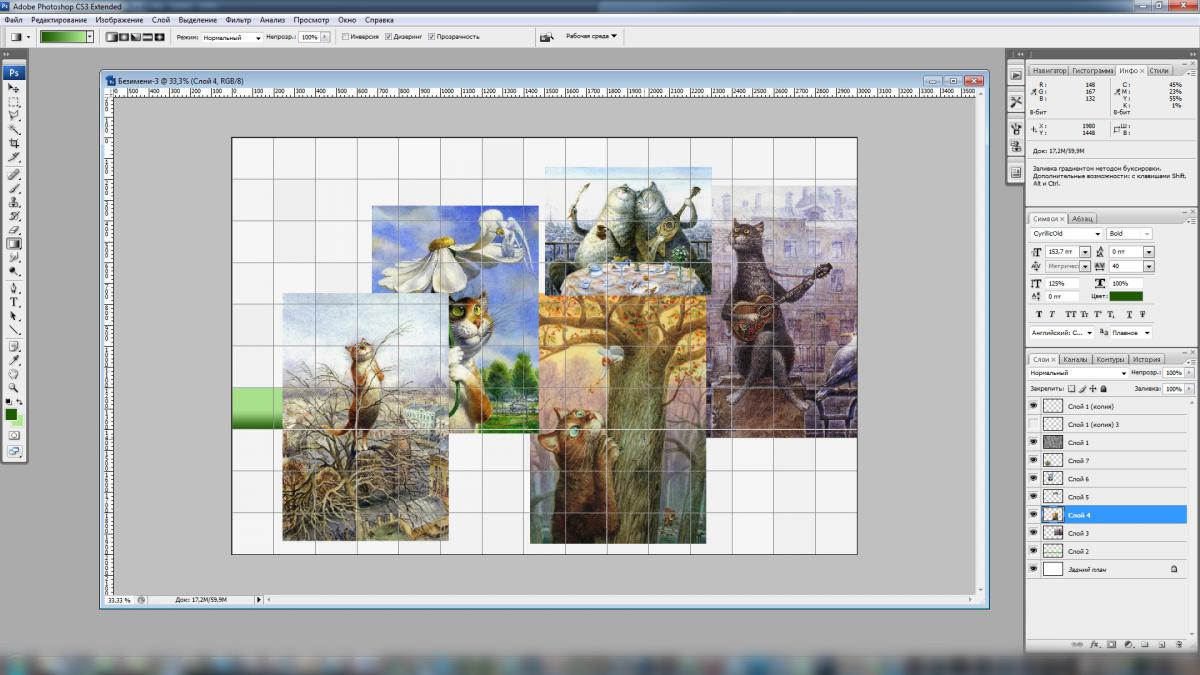Select the Pen tool
Image resolution: width=1200 pixels, height=675 pixels.
tap(14, 288)
